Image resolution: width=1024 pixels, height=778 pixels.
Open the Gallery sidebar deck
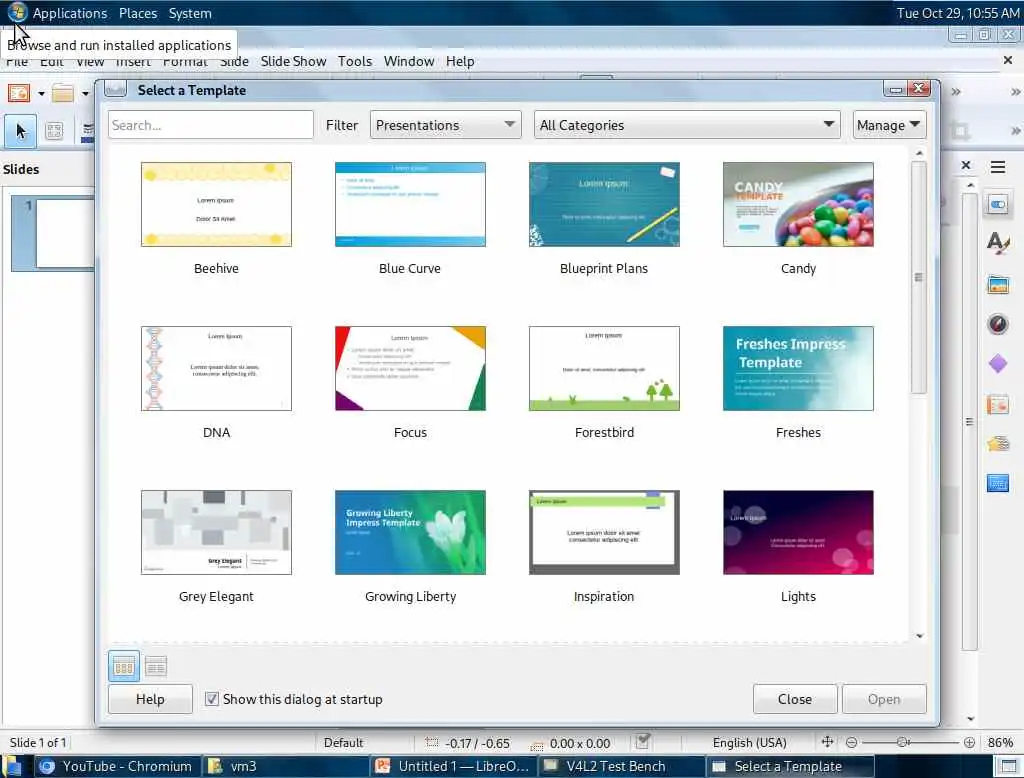998,285
